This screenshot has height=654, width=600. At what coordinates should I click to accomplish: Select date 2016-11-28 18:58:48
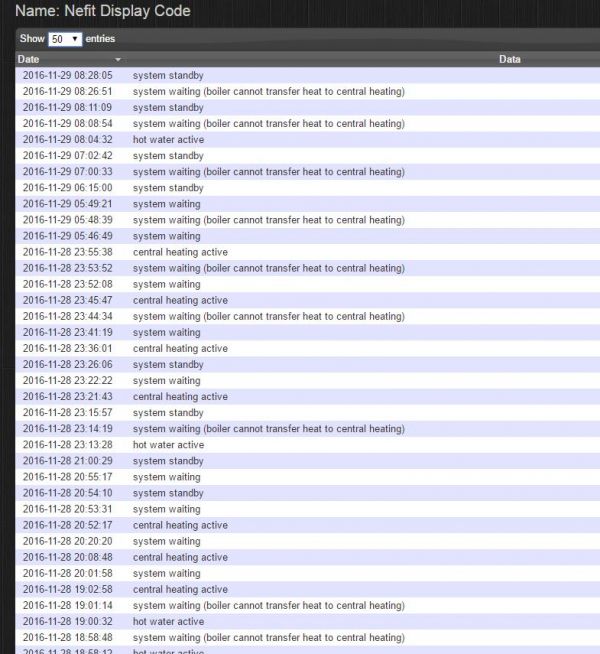coord(68,637)
